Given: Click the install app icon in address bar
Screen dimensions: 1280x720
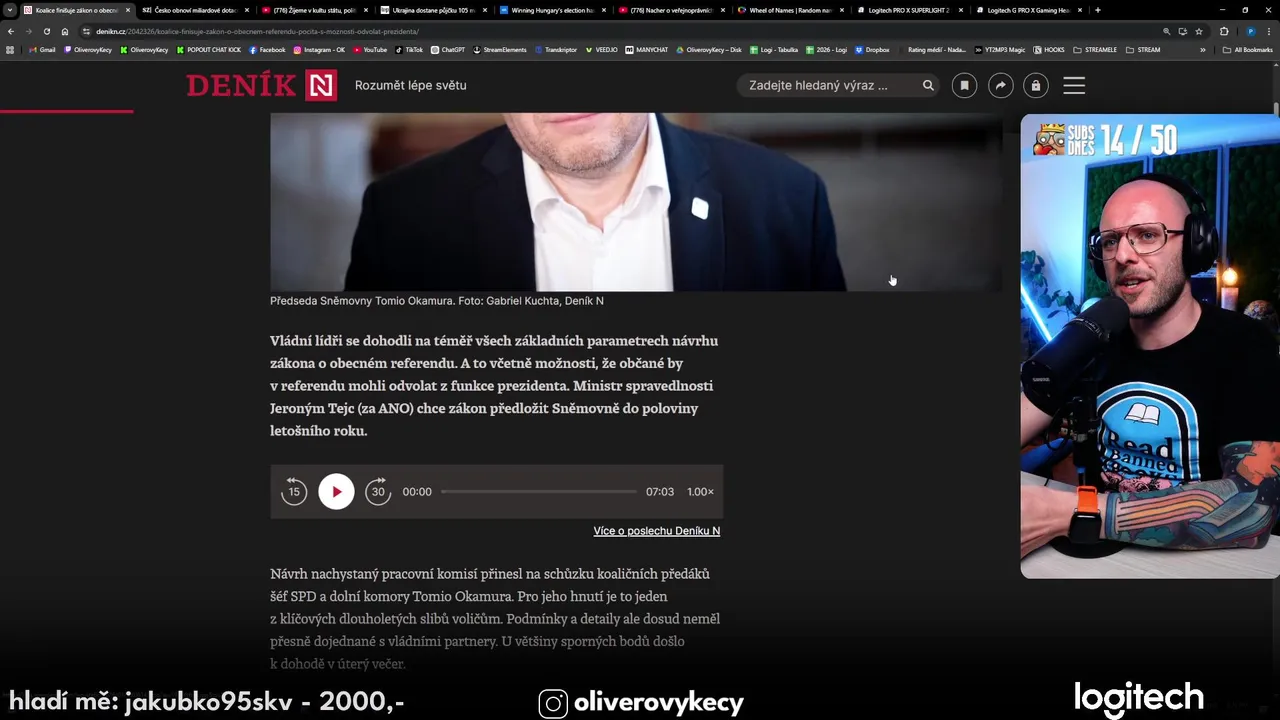Looking at the screenshot, I should (1183, 31).
